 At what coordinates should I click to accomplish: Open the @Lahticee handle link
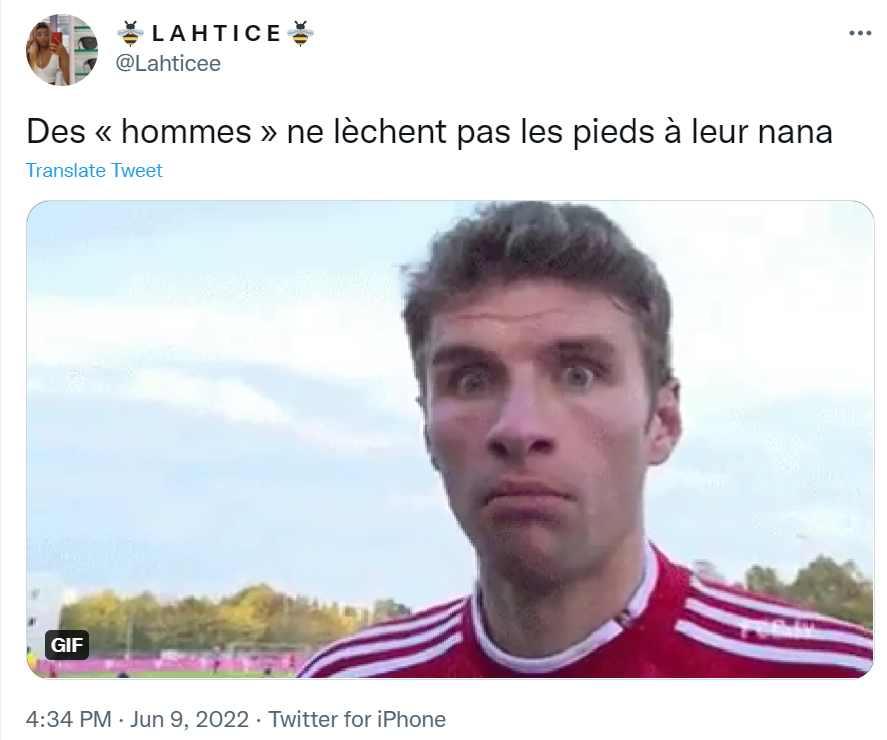pyautogui.click(x=168, y=63)
